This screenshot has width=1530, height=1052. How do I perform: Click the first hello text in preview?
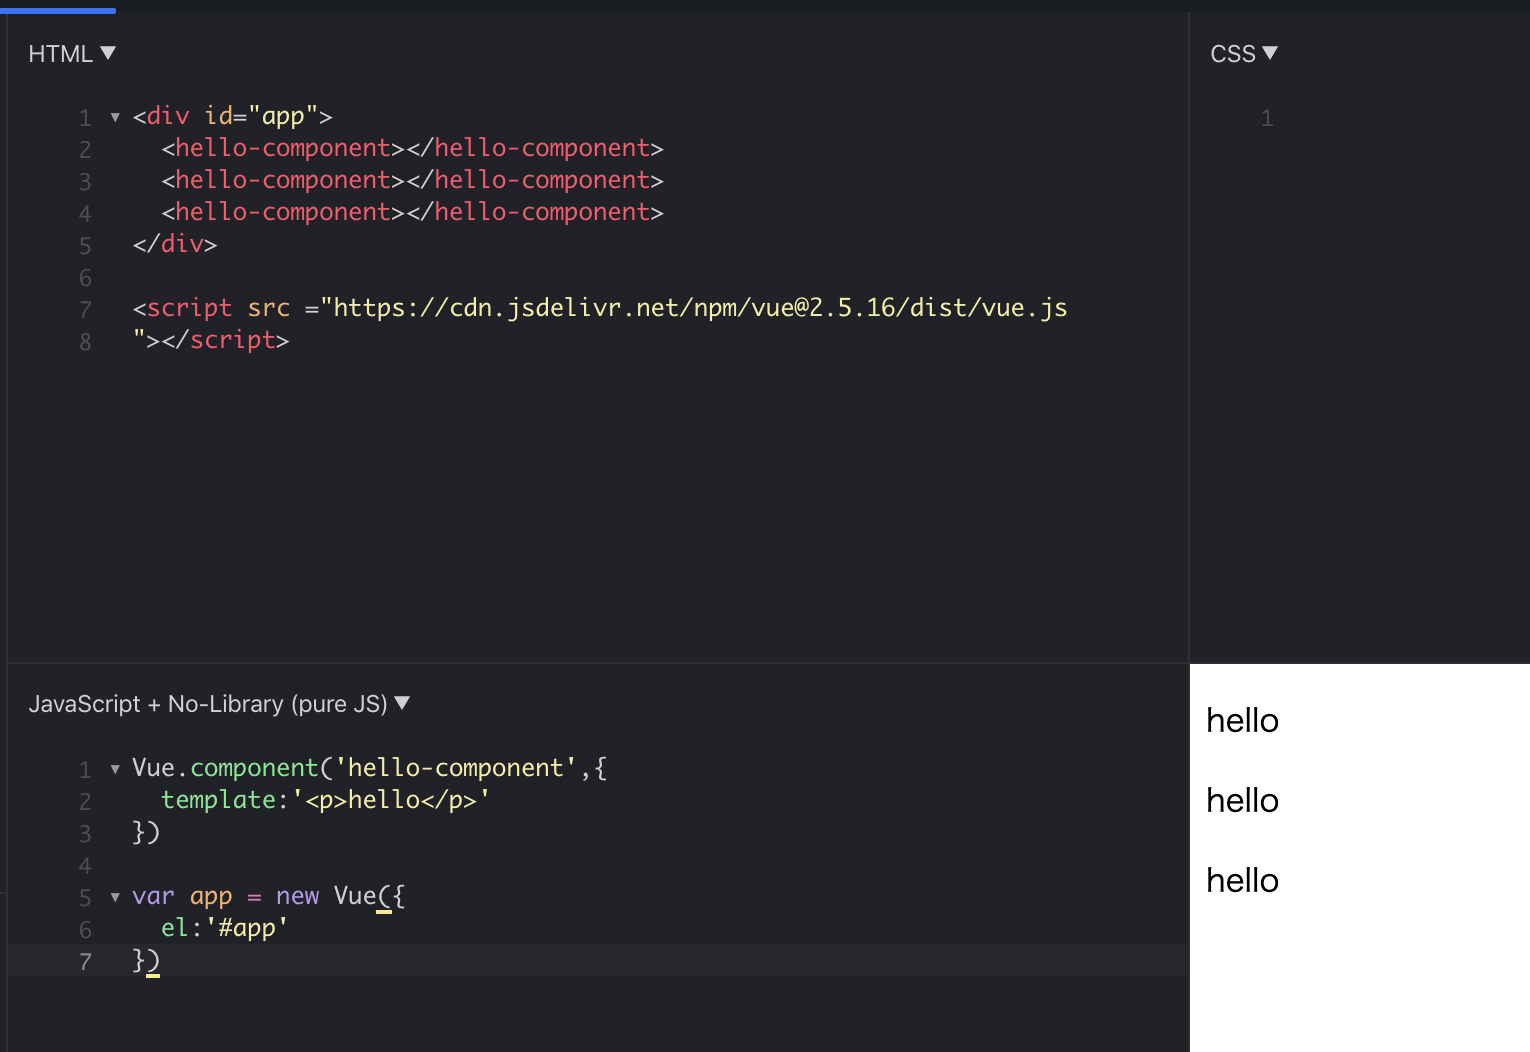[1242, 720]
